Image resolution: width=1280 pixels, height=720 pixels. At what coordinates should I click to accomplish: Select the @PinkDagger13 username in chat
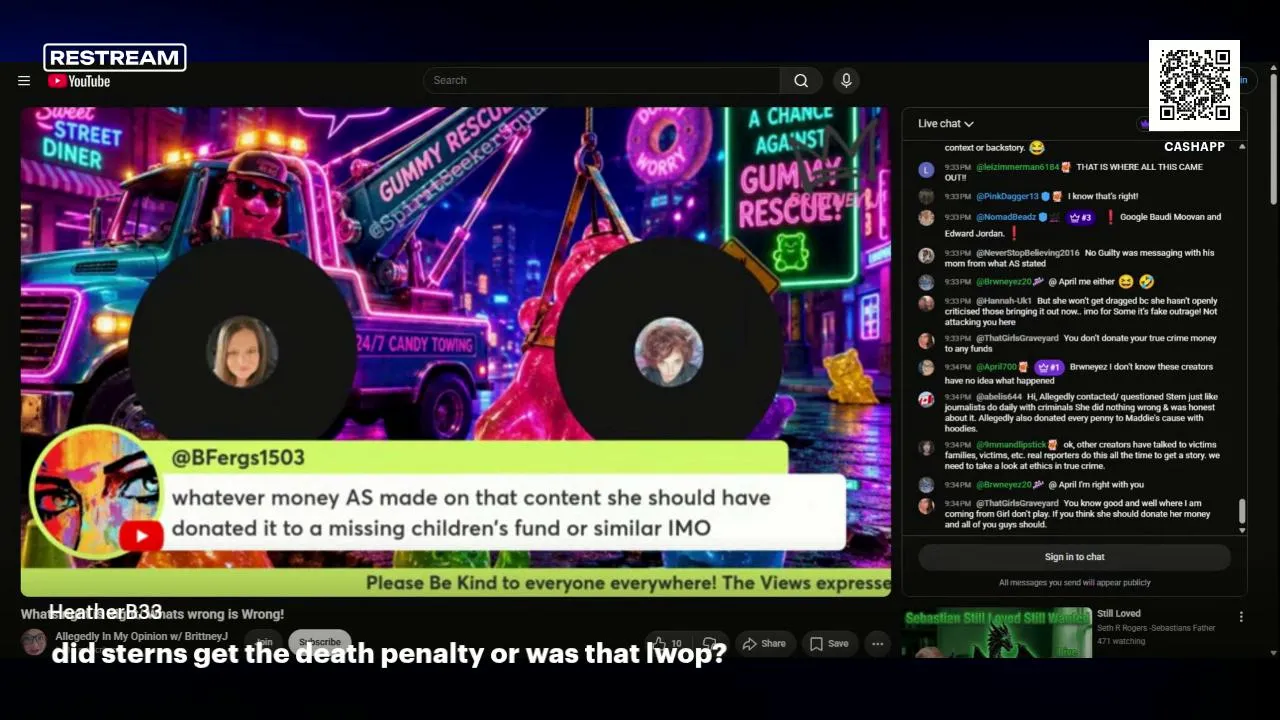tap(1007, 196)
